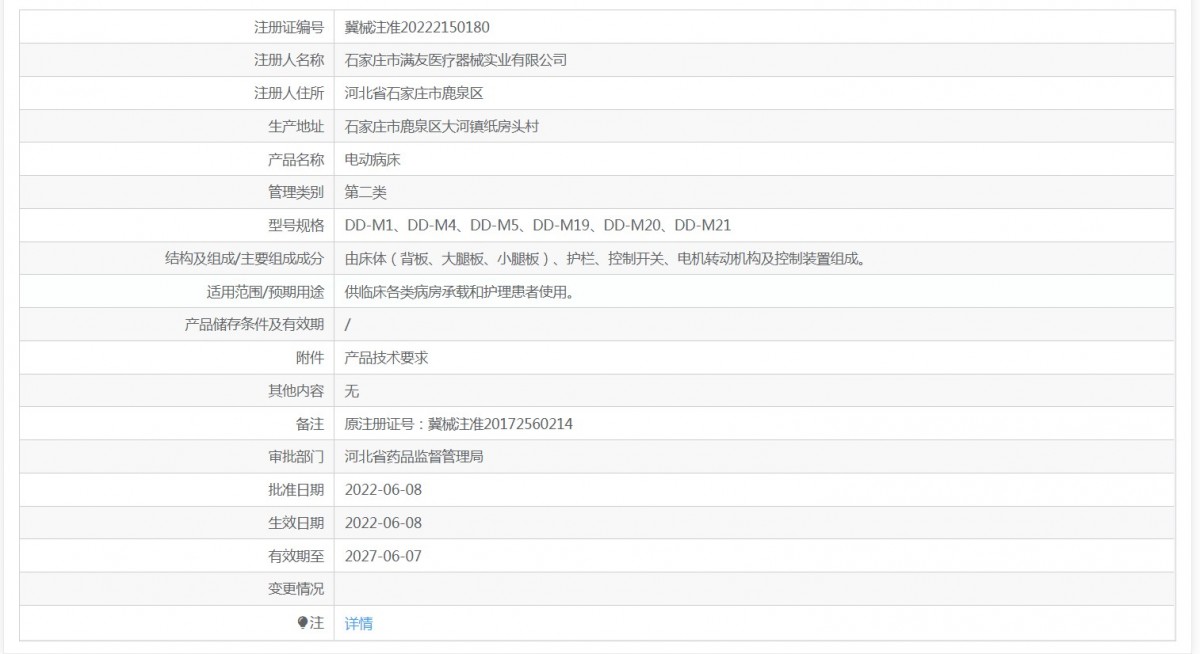Click the bulb icon beside 注

[303, 623]
